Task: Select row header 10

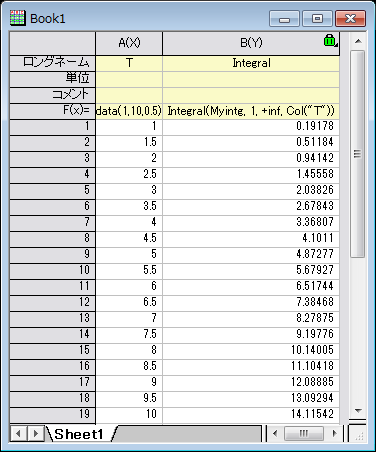Action: [53, 271]
